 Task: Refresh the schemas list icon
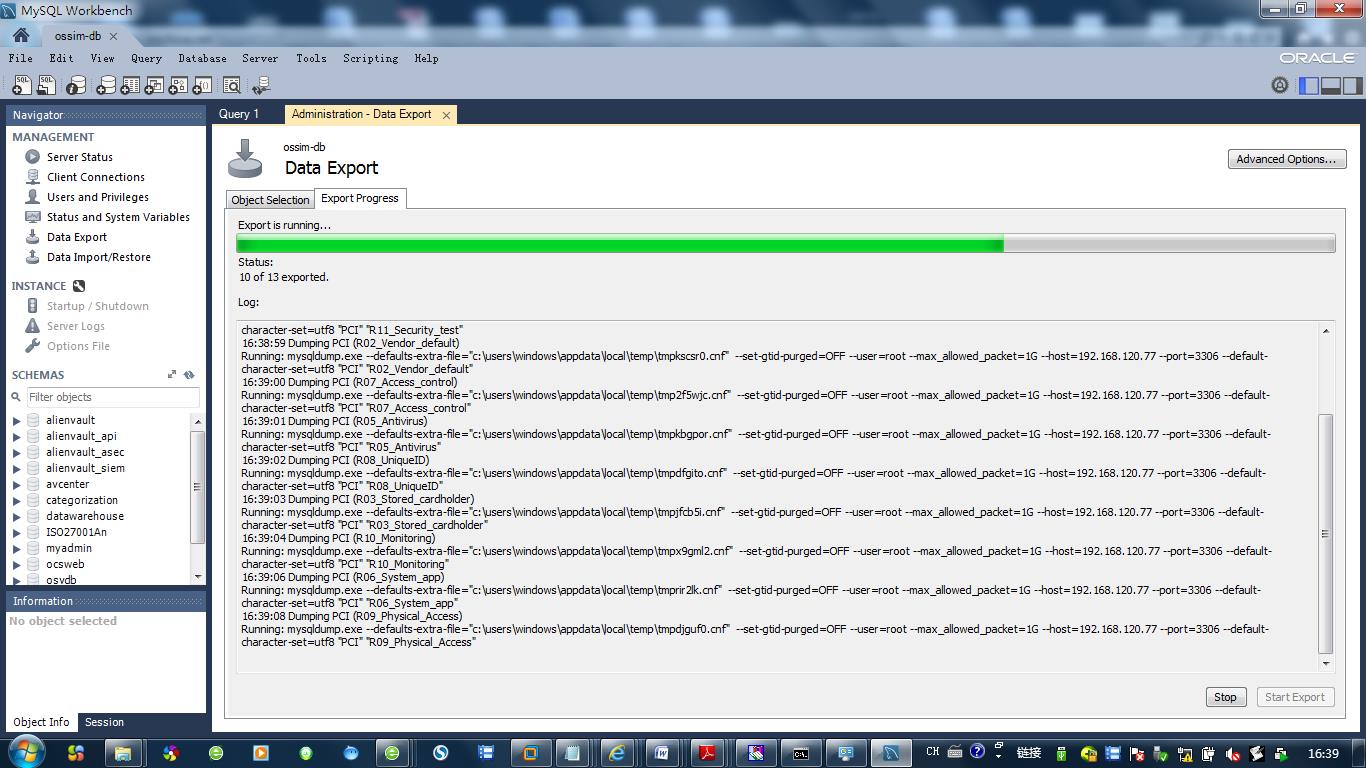(189, 375)
